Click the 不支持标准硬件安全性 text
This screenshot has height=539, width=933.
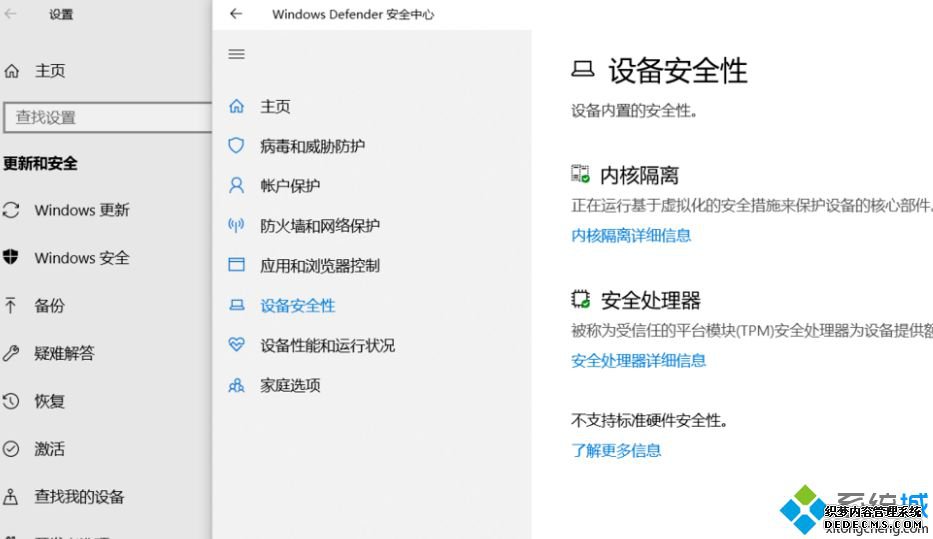[x=649, y=421]
